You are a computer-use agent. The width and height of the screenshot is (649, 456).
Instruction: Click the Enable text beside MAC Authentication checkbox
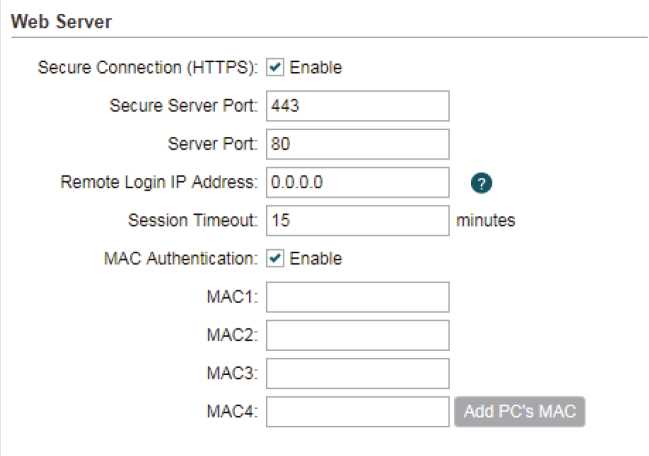tap(315, 259)
